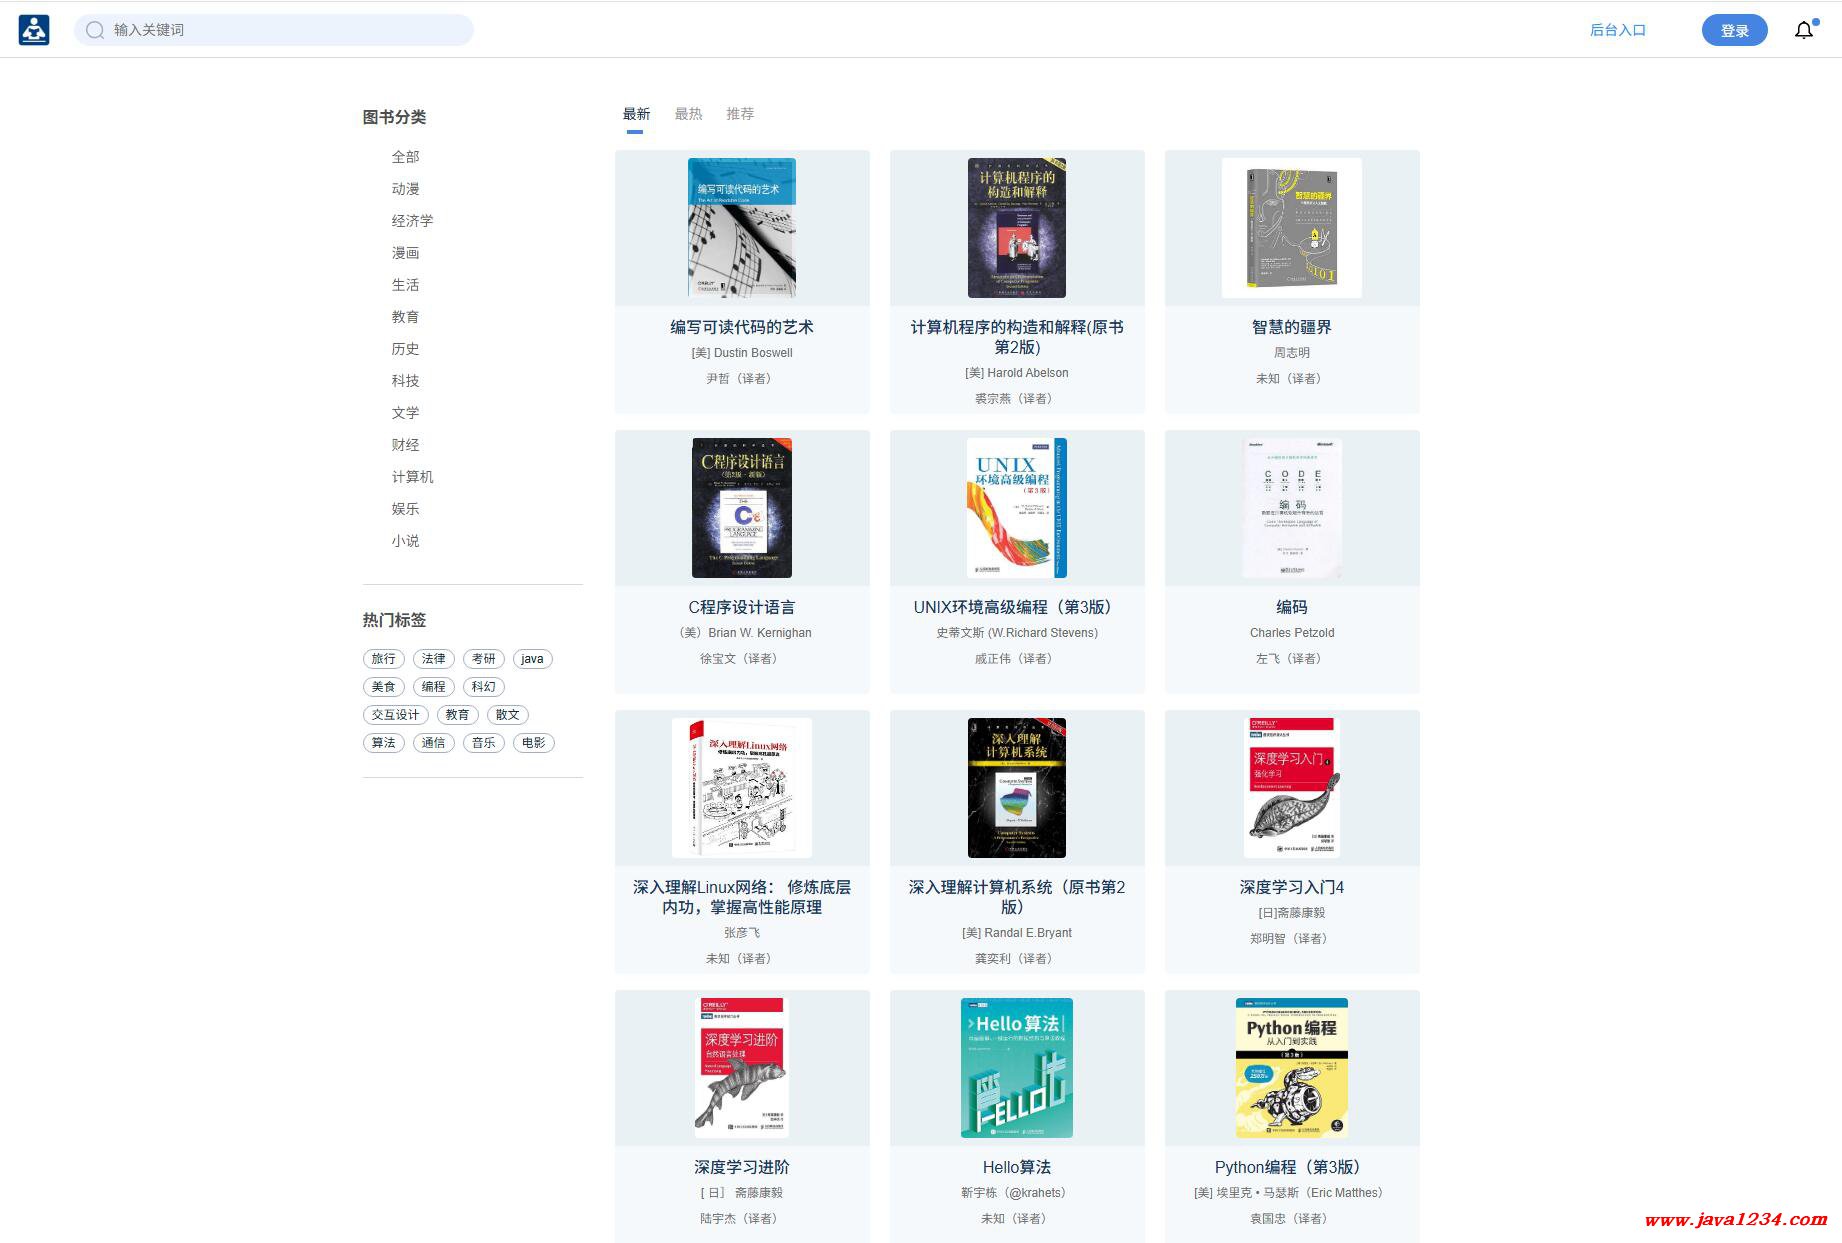
Task: Click the 算法 hot tag
Action: tap(384, 743)
